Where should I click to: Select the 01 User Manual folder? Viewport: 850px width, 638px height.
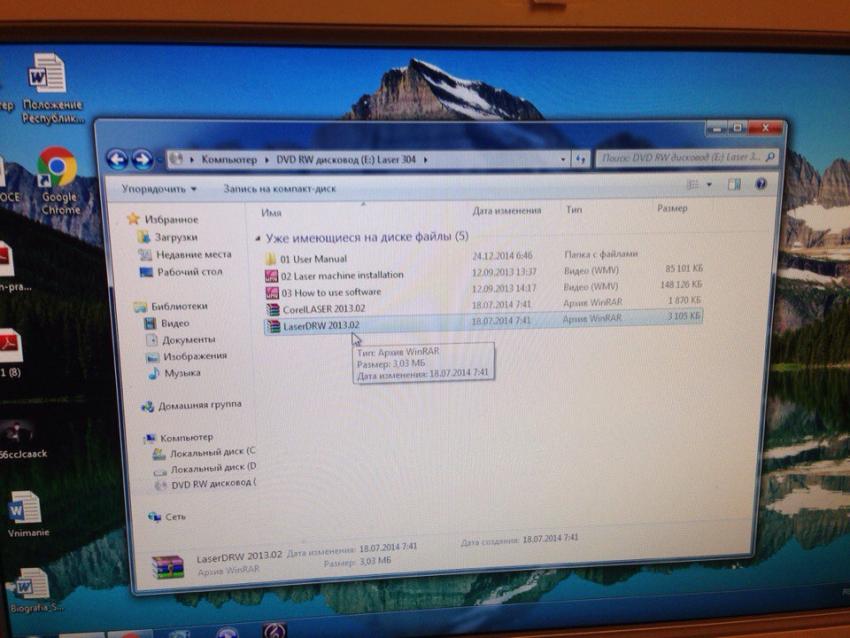313,259
